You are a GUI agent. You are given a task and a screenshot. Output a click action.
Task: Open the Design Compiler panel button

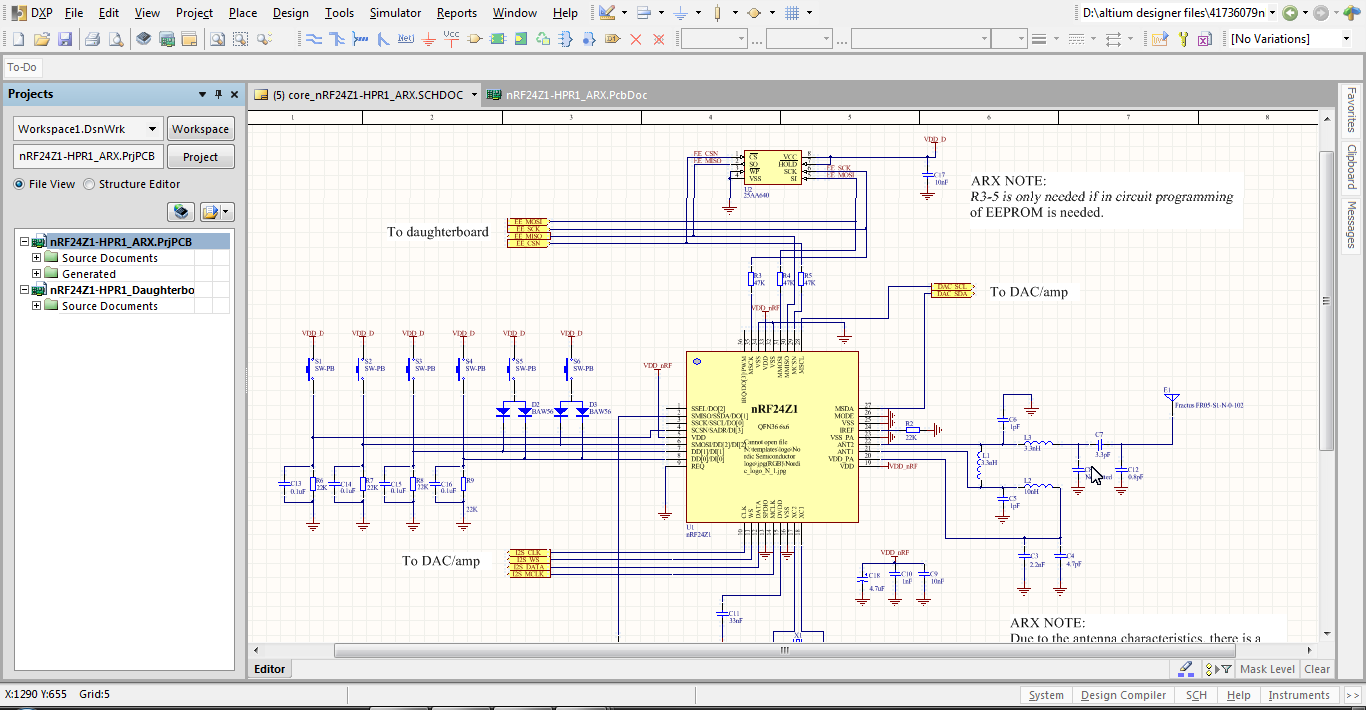[1123, 695]
